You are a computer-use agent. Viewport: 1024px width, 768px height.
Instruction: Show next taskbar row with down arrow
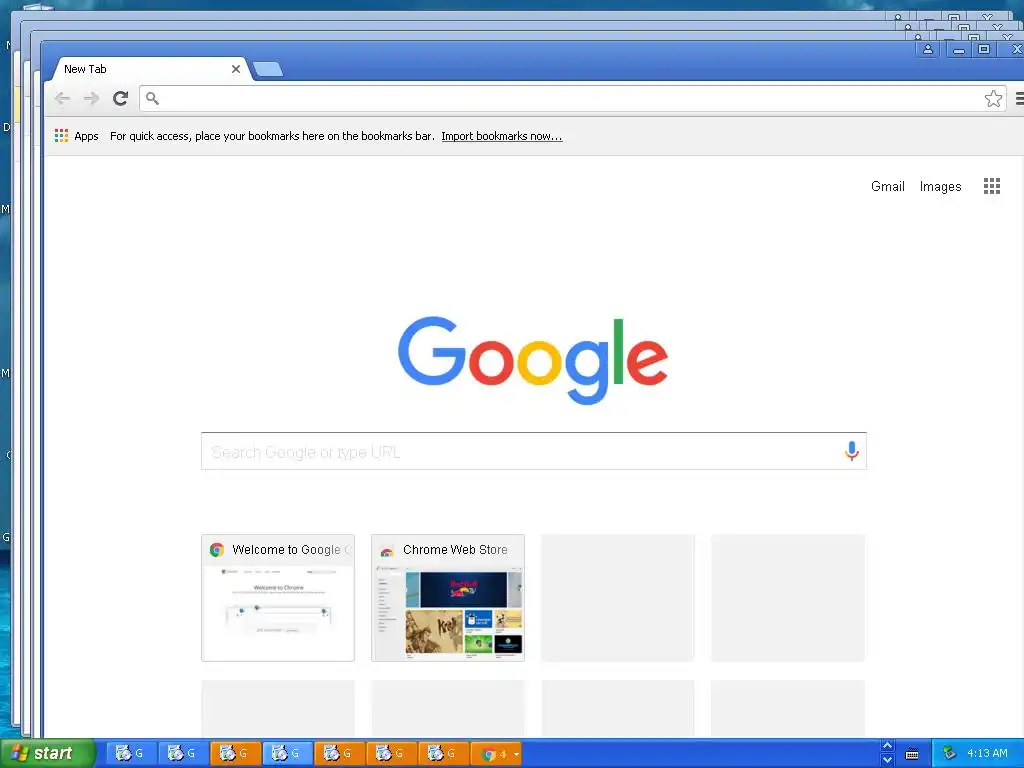tap(887, 760)
